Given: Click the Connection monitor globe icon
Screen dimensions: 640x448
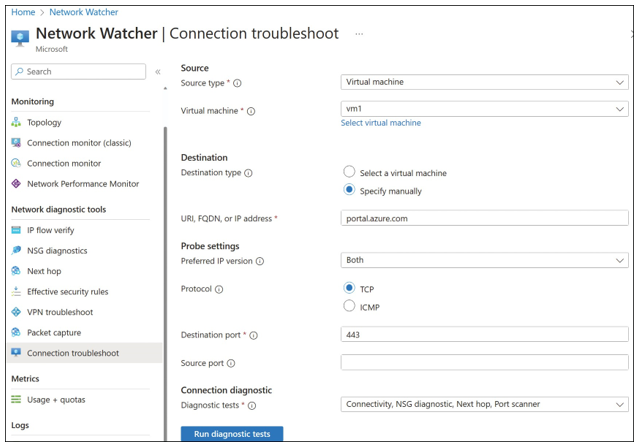Looking at the screenshot, I should tap(16, 163).
